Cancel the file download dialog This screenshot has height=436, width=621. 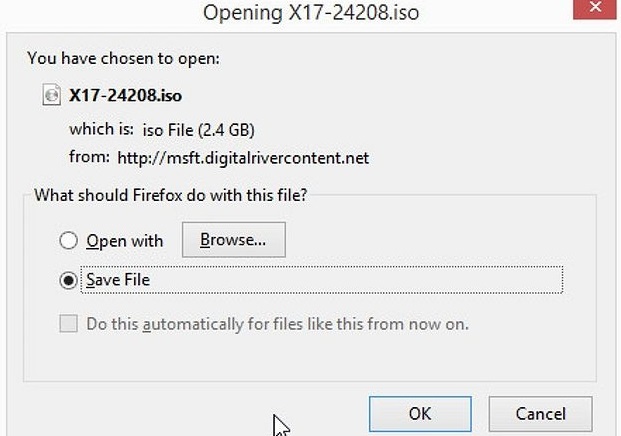pos(540,414)
